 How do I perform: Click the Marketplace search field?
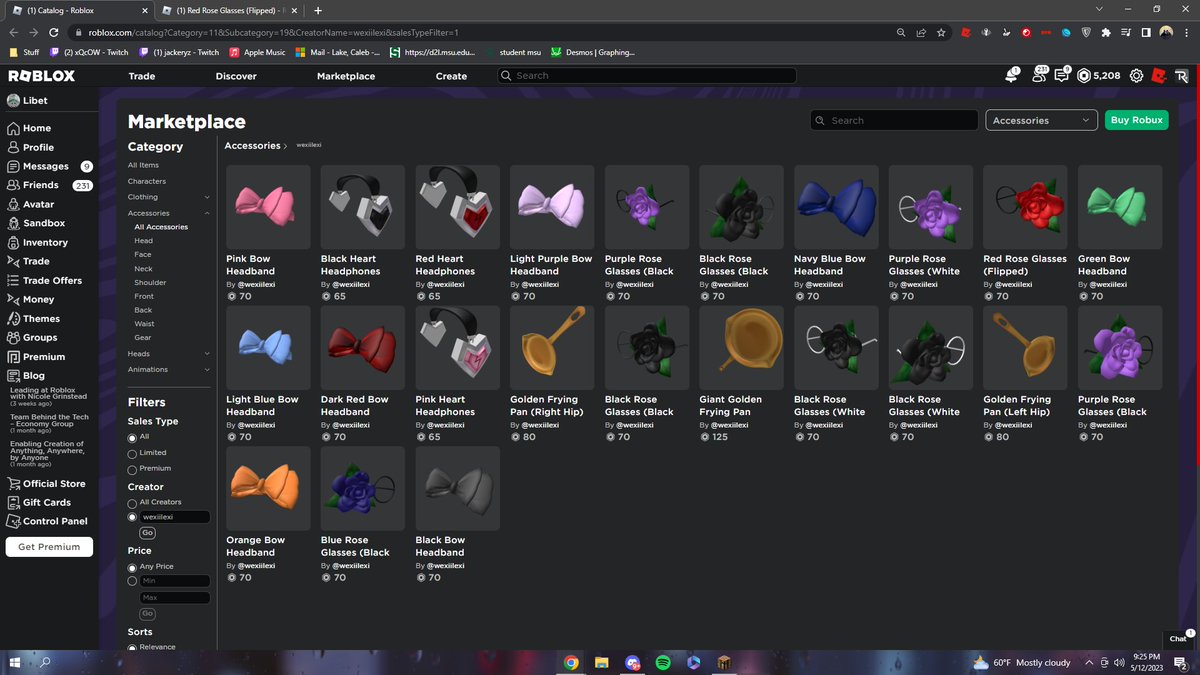(894, 120)
